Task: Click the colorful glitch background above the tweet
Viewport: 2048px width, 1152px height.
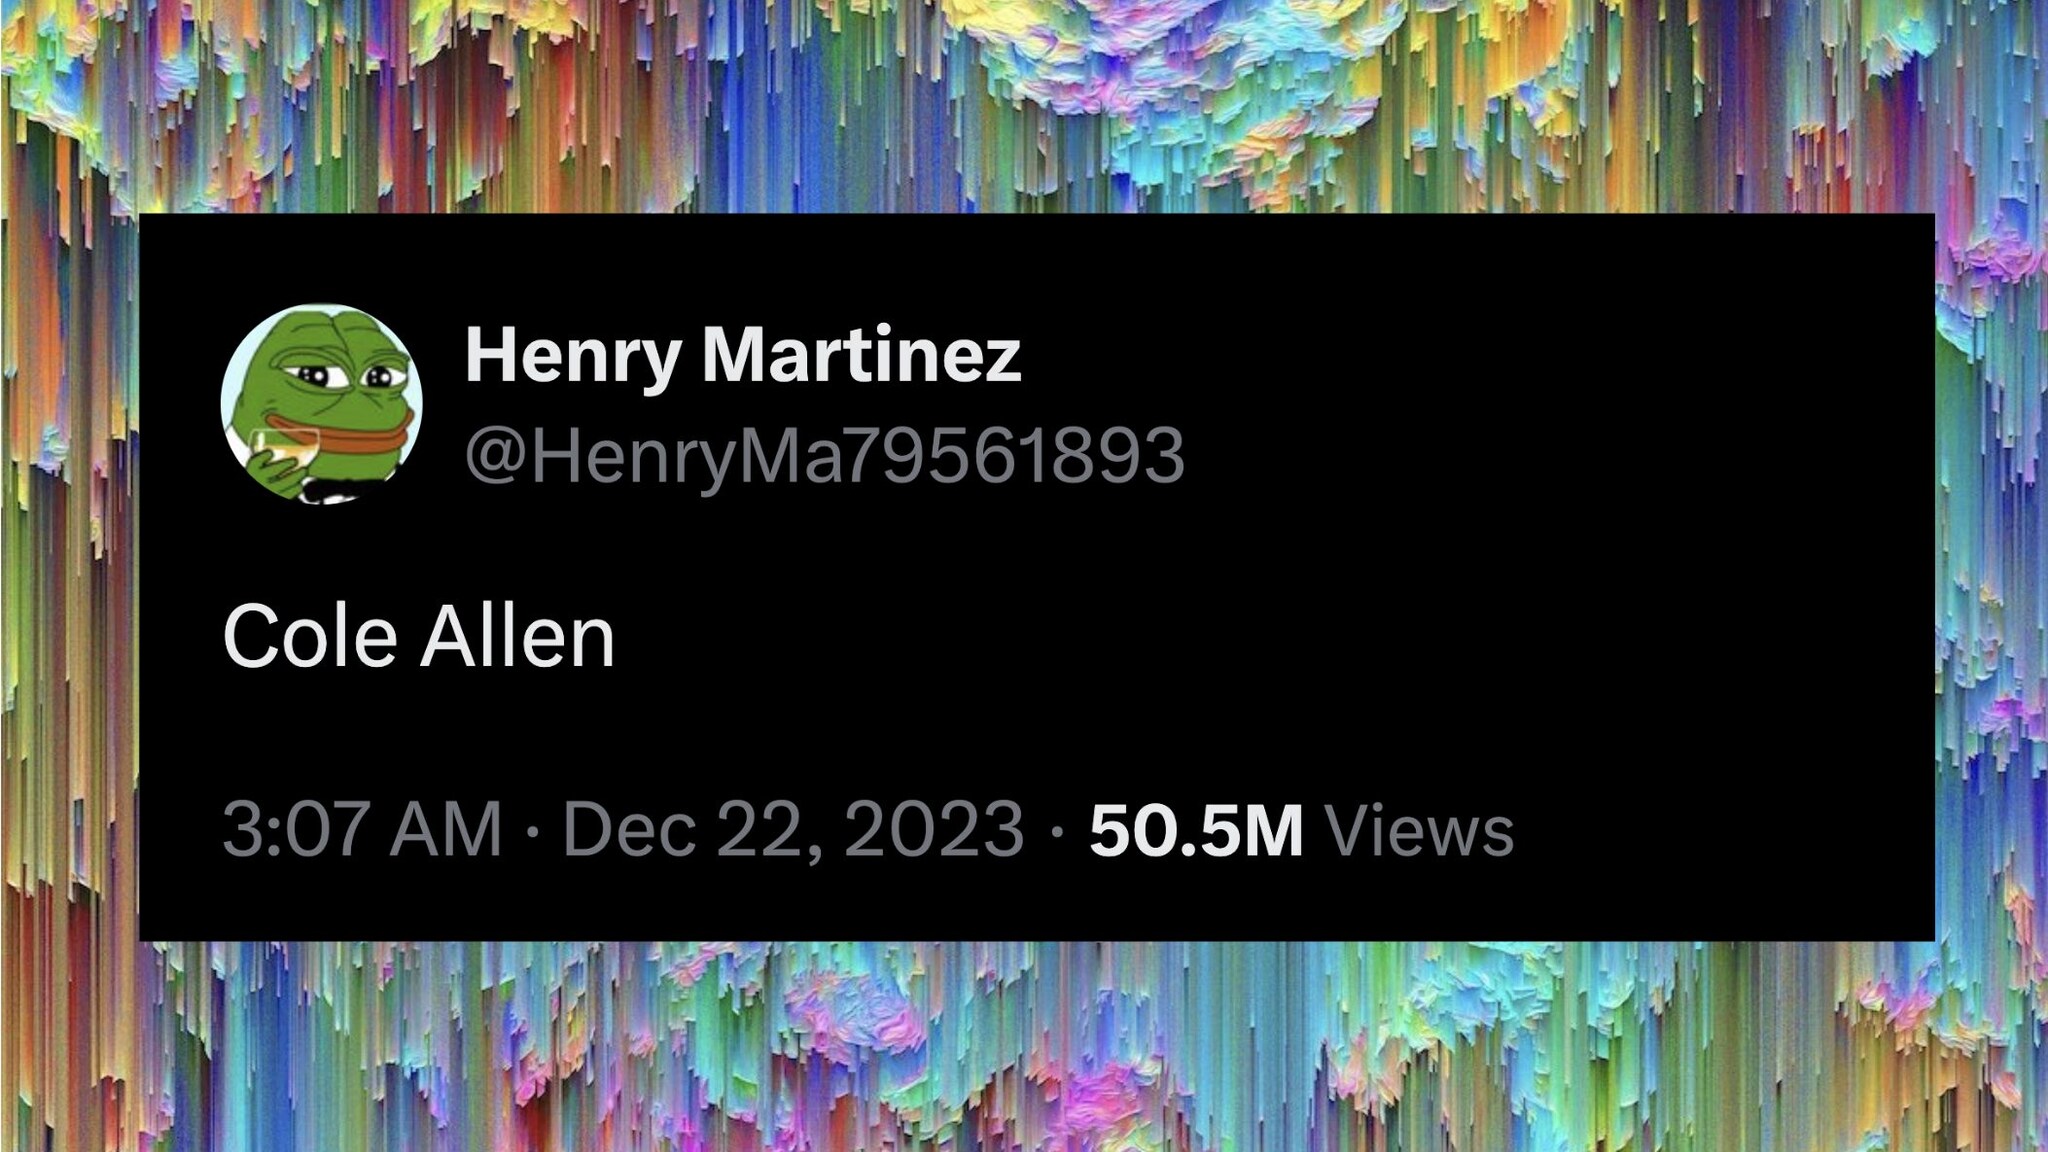Action: (1024, 105)
